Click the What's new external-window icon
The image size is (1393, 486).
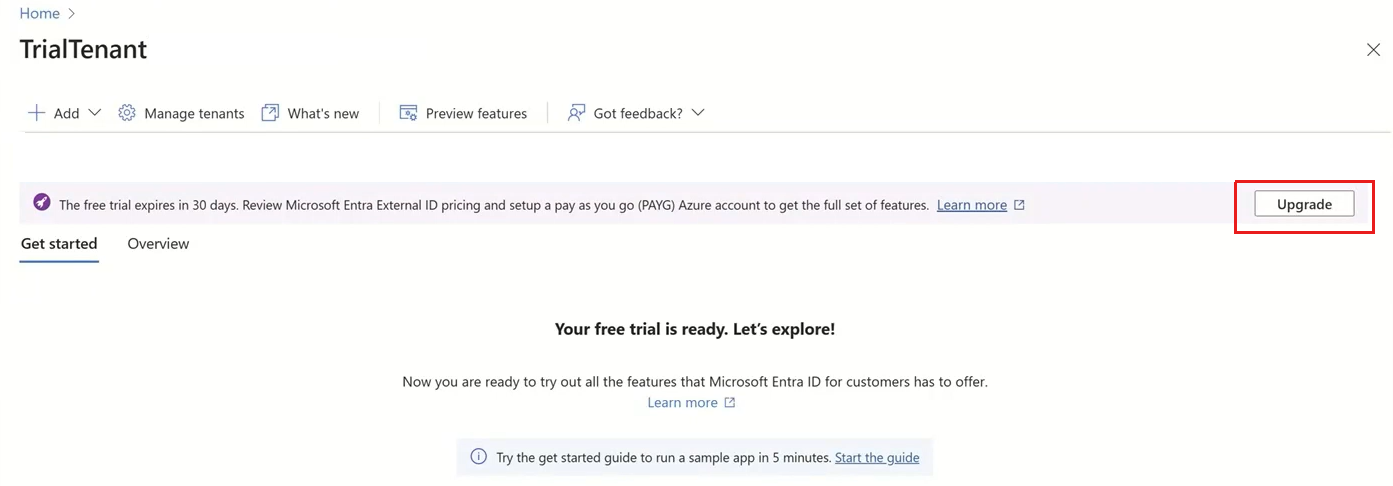(x=270, y=113)
